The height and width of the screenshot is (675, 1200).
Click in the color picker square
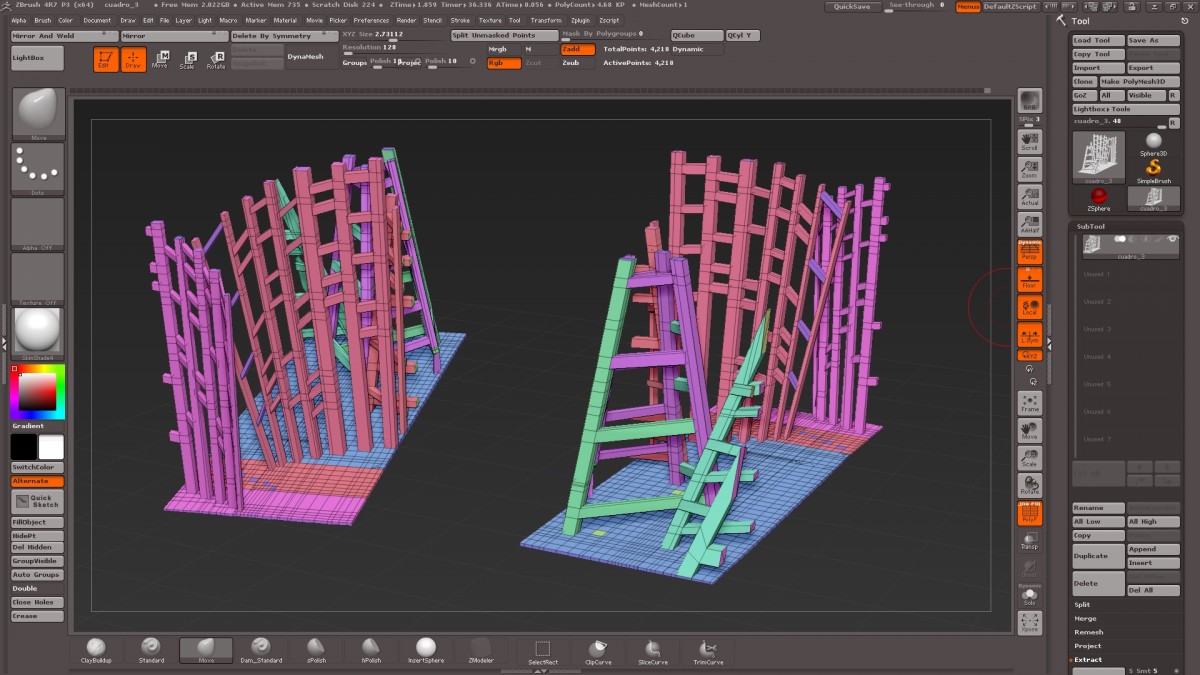point(38,392)
